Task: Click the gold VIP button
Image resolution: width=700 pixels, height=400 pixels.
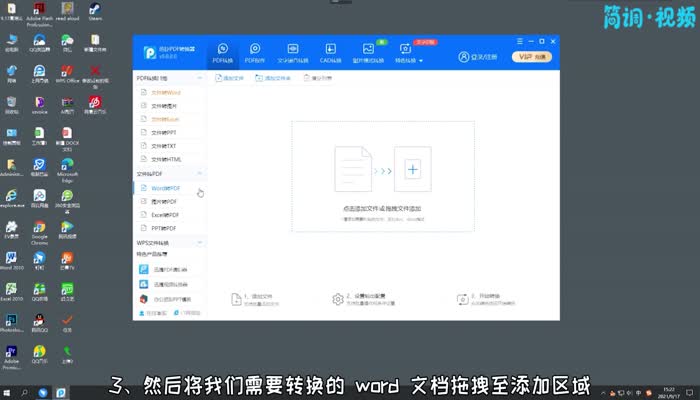Action: 530,57
